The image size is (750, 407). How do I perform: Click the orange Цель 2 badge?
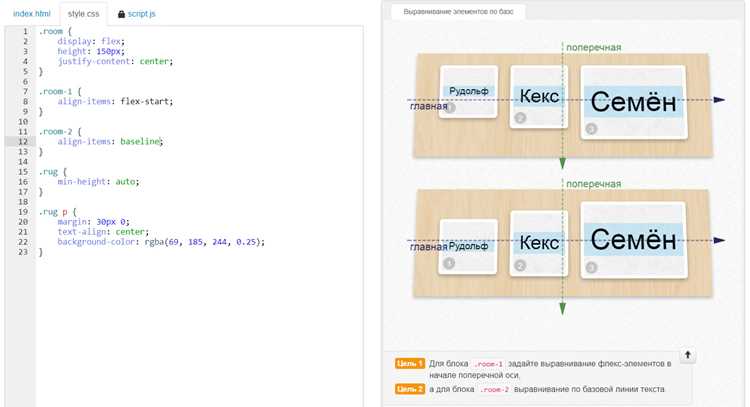pos(409,389)
